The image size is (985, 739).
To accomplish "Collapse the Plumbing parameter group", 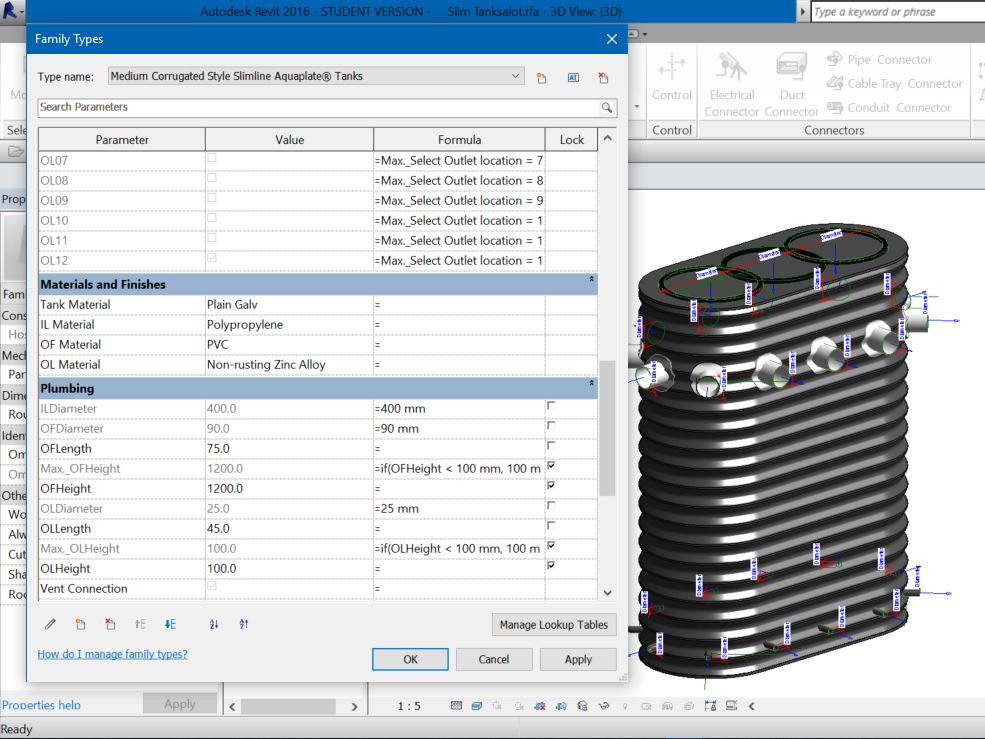I will tap(591, 383).
